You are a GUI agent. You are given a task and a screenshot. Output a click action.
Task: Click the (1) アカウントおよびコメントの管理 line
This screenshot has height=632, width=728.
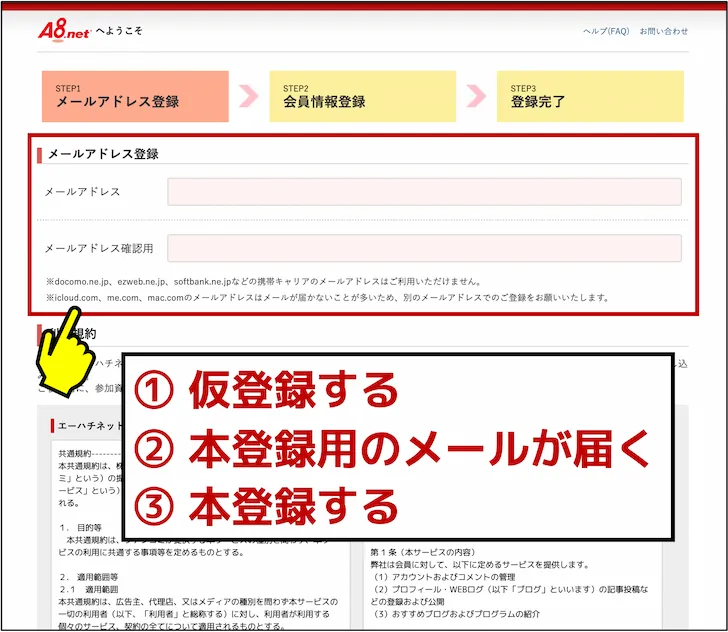(x=444, y=577)
